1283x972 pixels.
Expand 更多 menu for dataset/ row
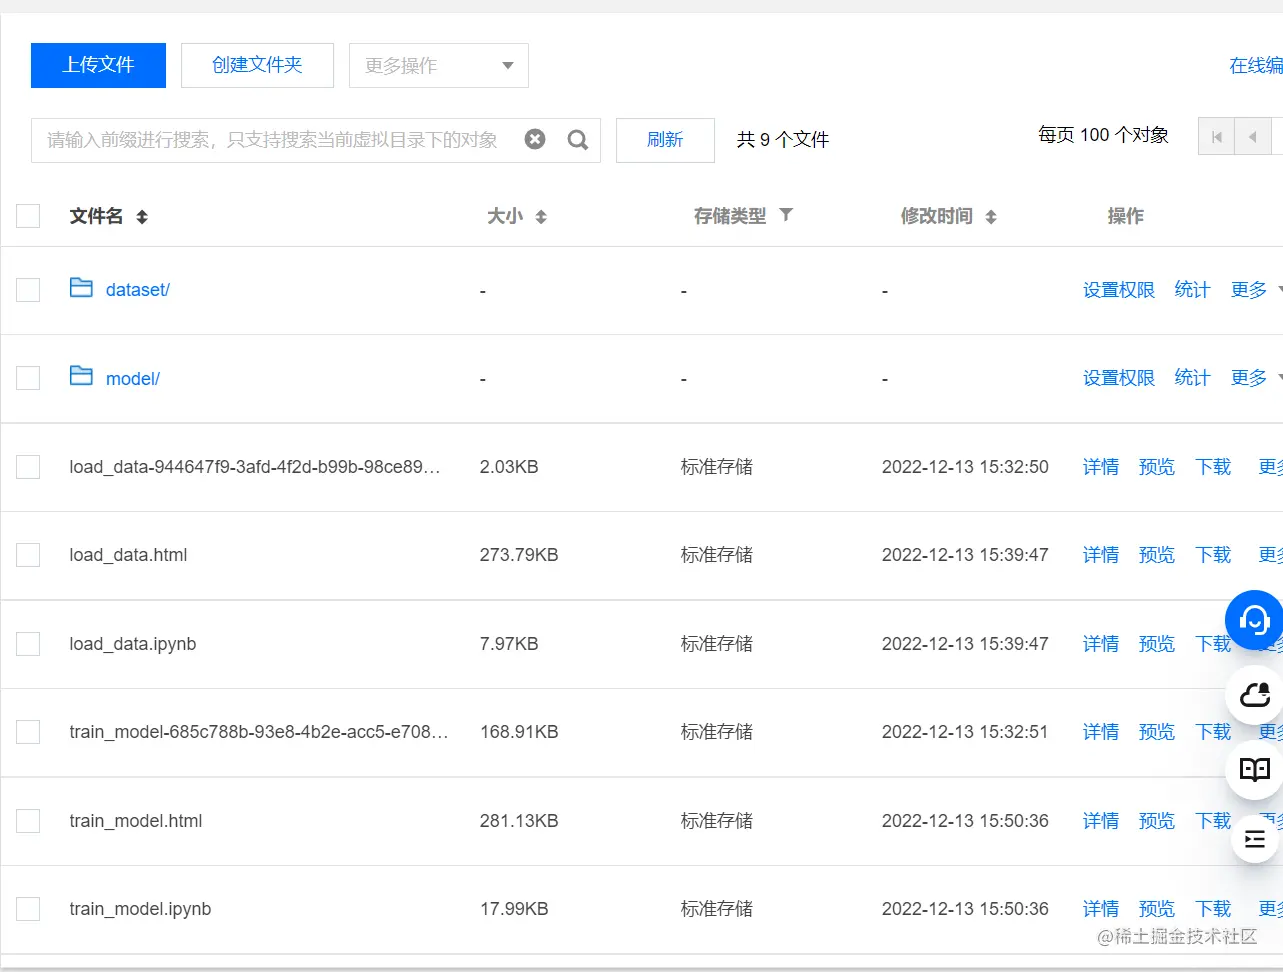tap(1256, 290)
